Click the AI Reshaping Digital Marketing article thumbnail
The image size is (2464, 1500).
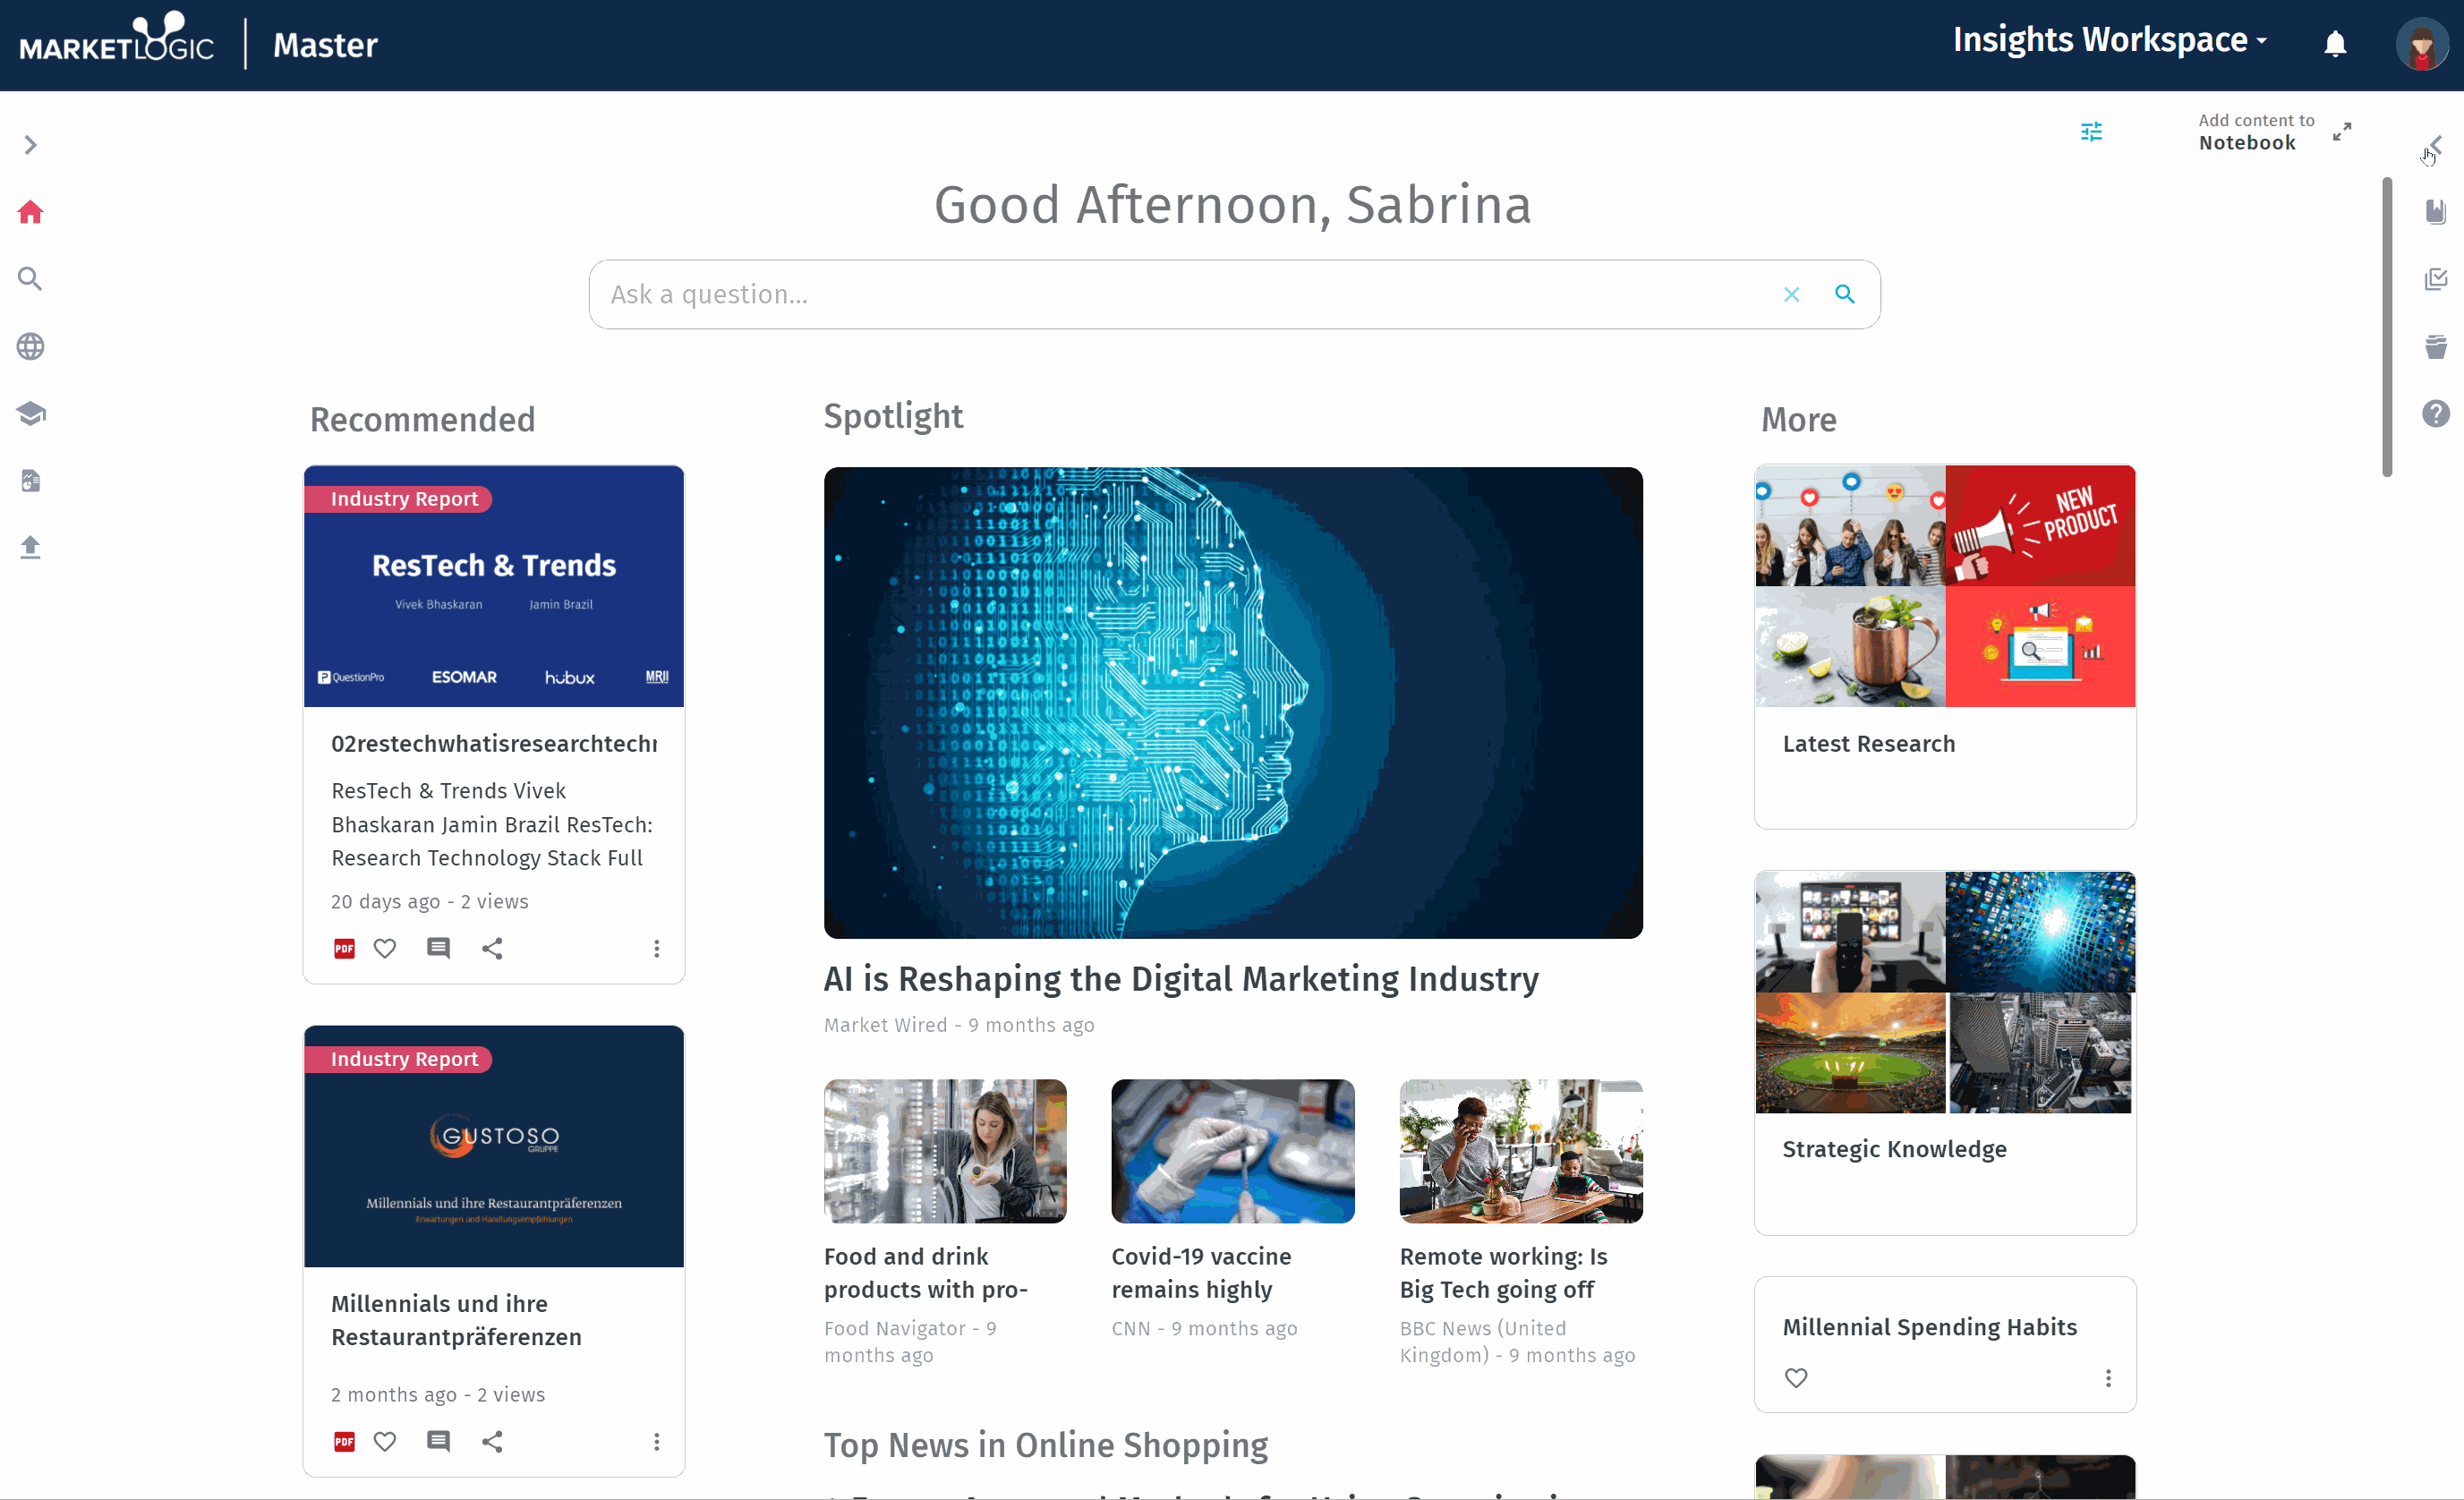[x=1232, y=703]
